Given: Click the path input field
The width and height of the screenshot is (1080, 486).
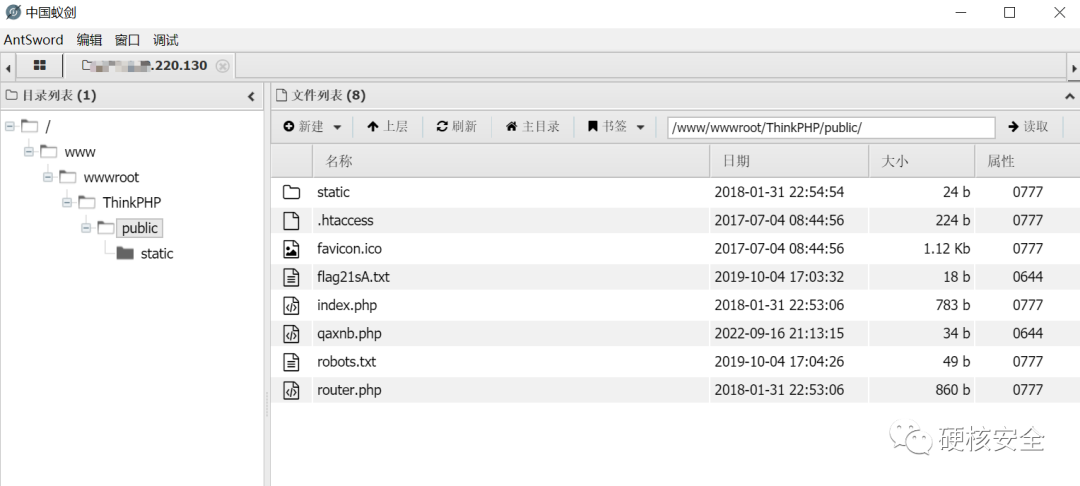Looking at the screenshot, I should tap(831, 127).
